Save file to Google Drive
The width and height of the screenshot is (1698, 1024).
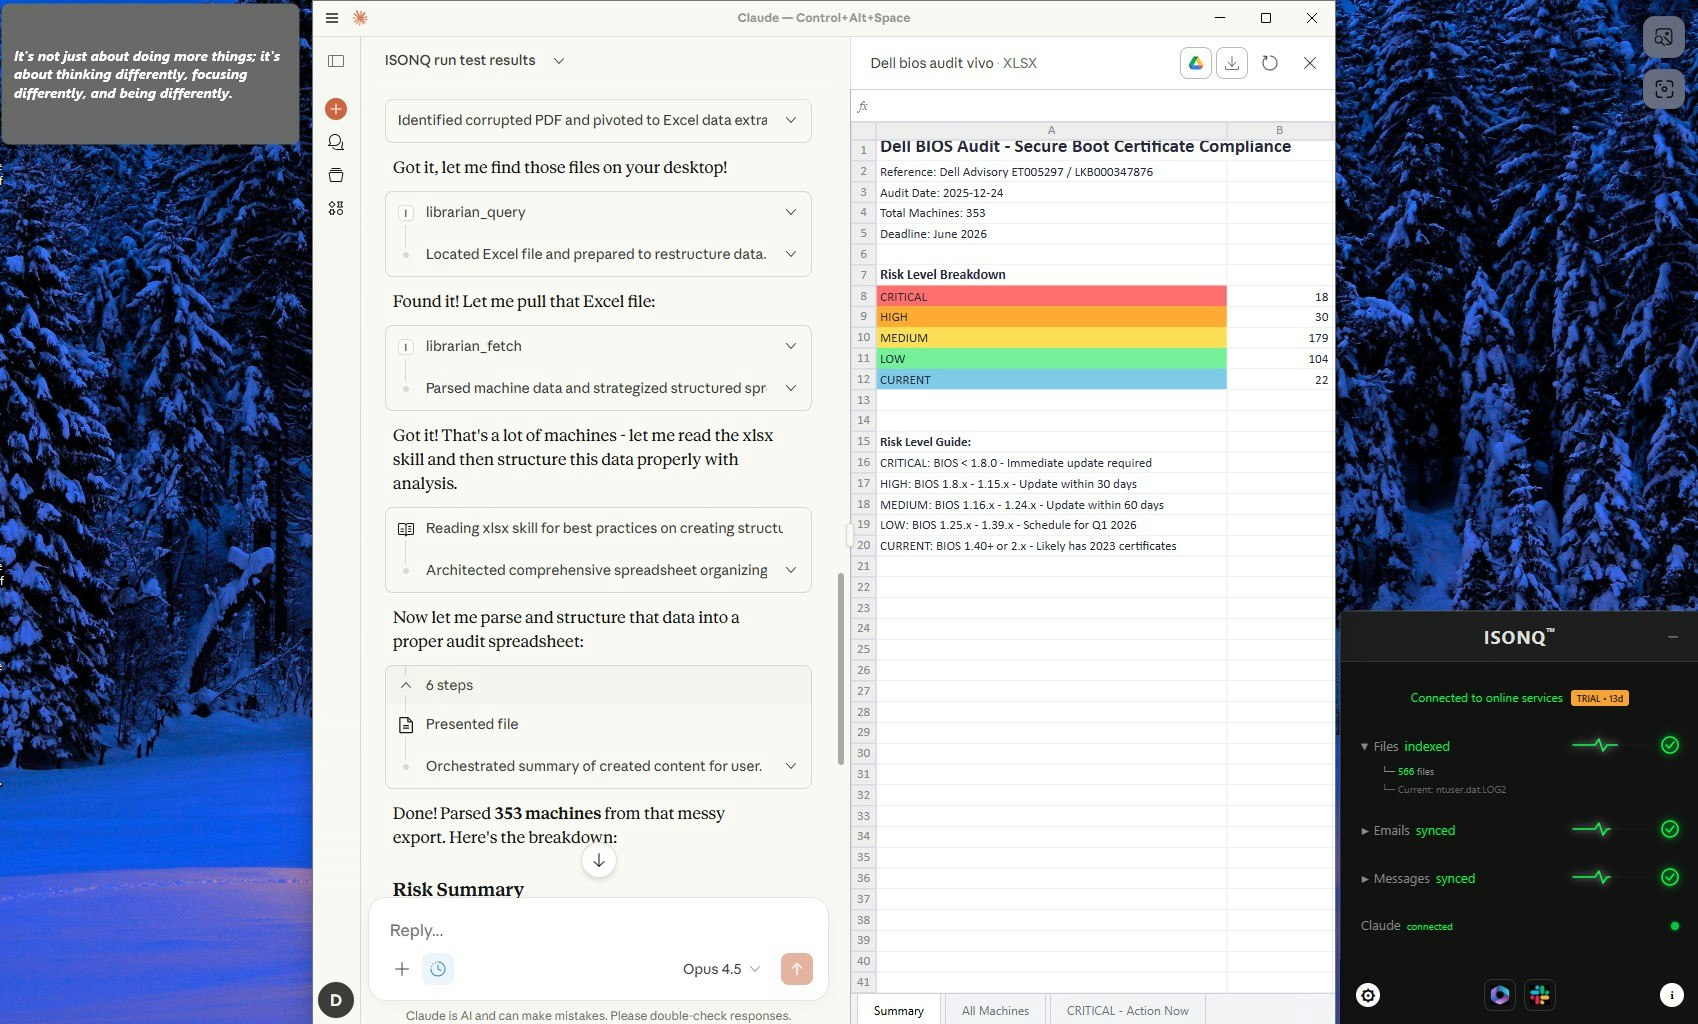[x=1196, y=63]
